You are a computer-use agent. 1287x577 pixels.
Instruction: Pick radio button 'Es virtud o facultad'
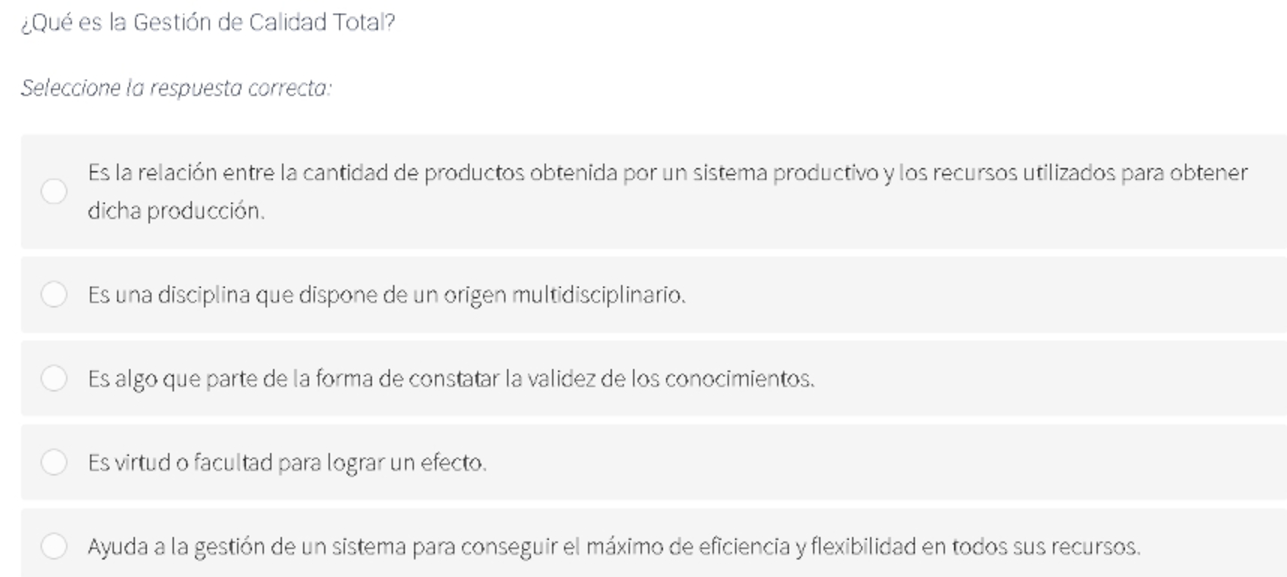pyautogui.click(x=54, y=463)
